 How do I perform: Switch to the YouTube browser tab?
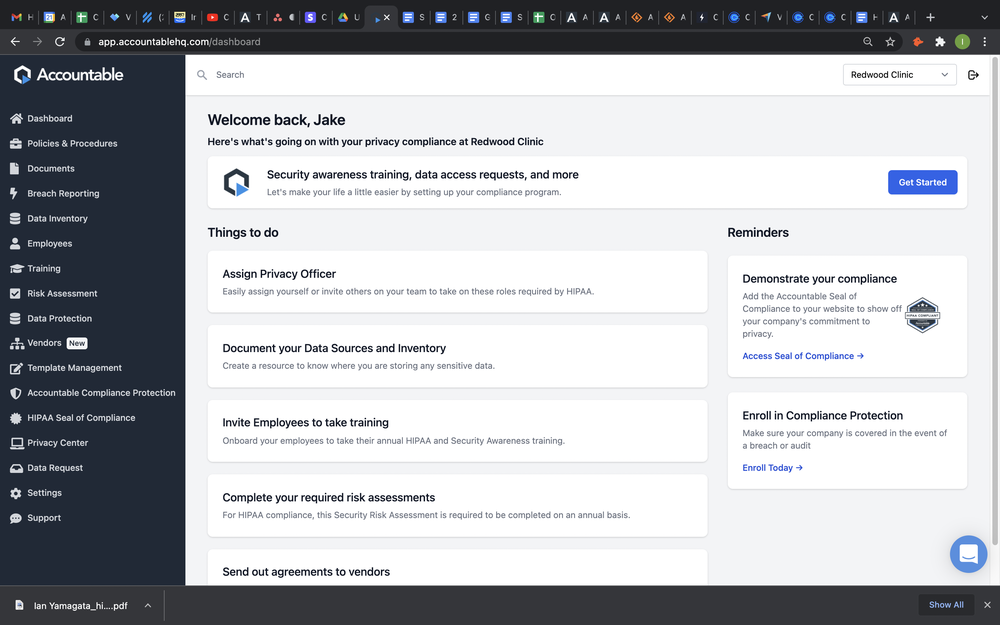[217, 17]
